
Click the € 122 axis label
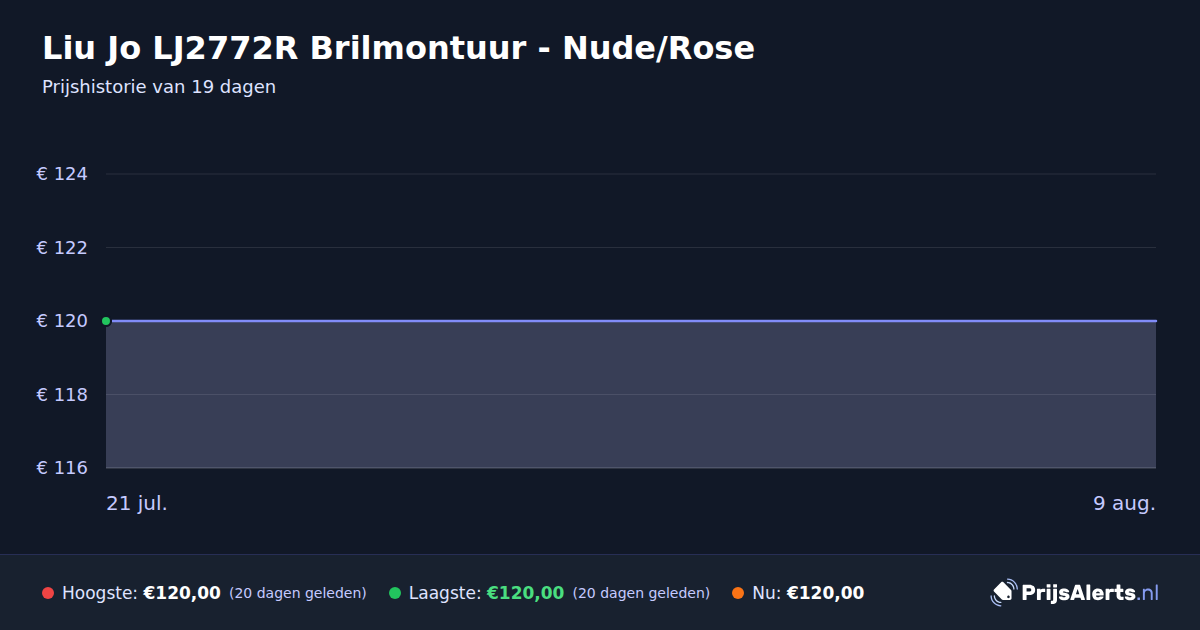[x=62, y=247]
